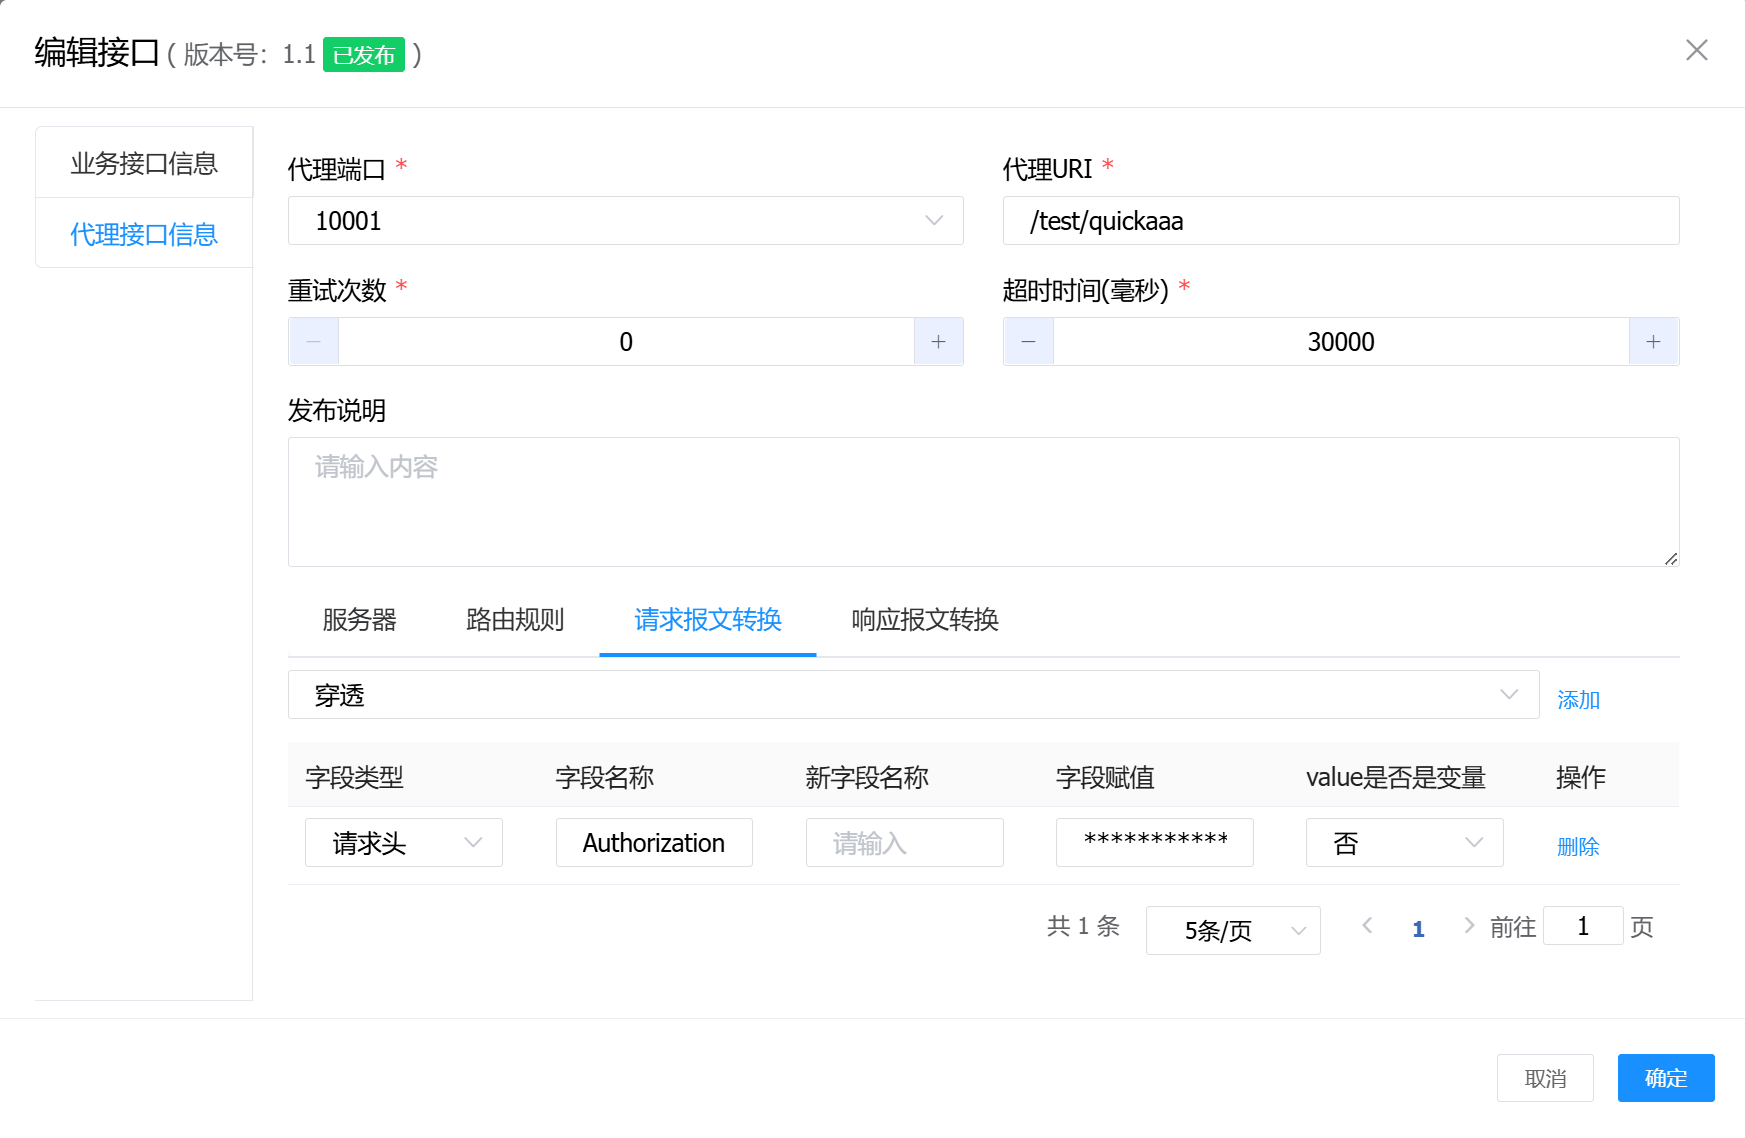Screen dimensions: 1745x1138
Task: Decrease retry count with minus button
Action: pos(314,342)
